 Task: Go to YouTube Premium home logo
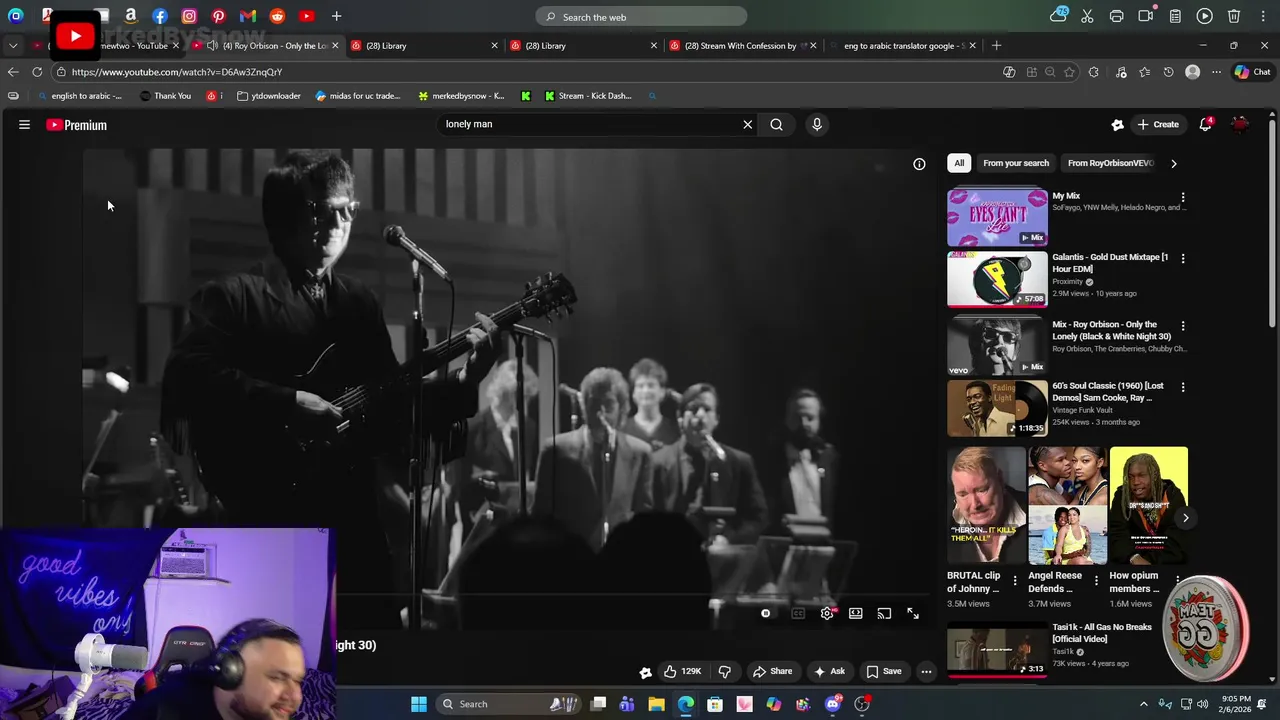tap(76, 125)
